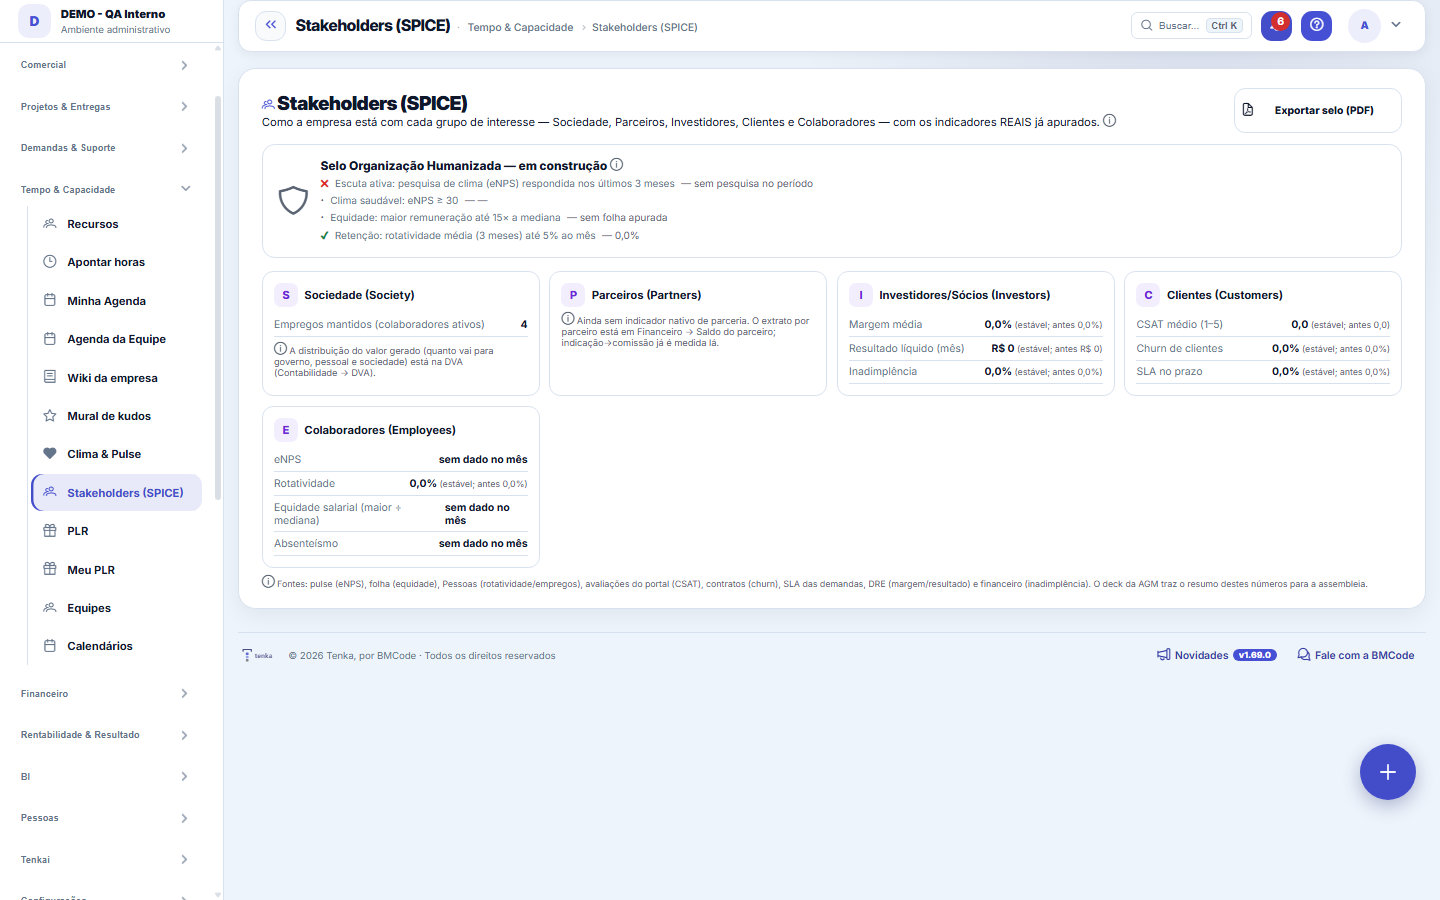Viewport: 1440px width, 900px height.
Task: Click the gift icon for PLR
Action: pos(50,531)
